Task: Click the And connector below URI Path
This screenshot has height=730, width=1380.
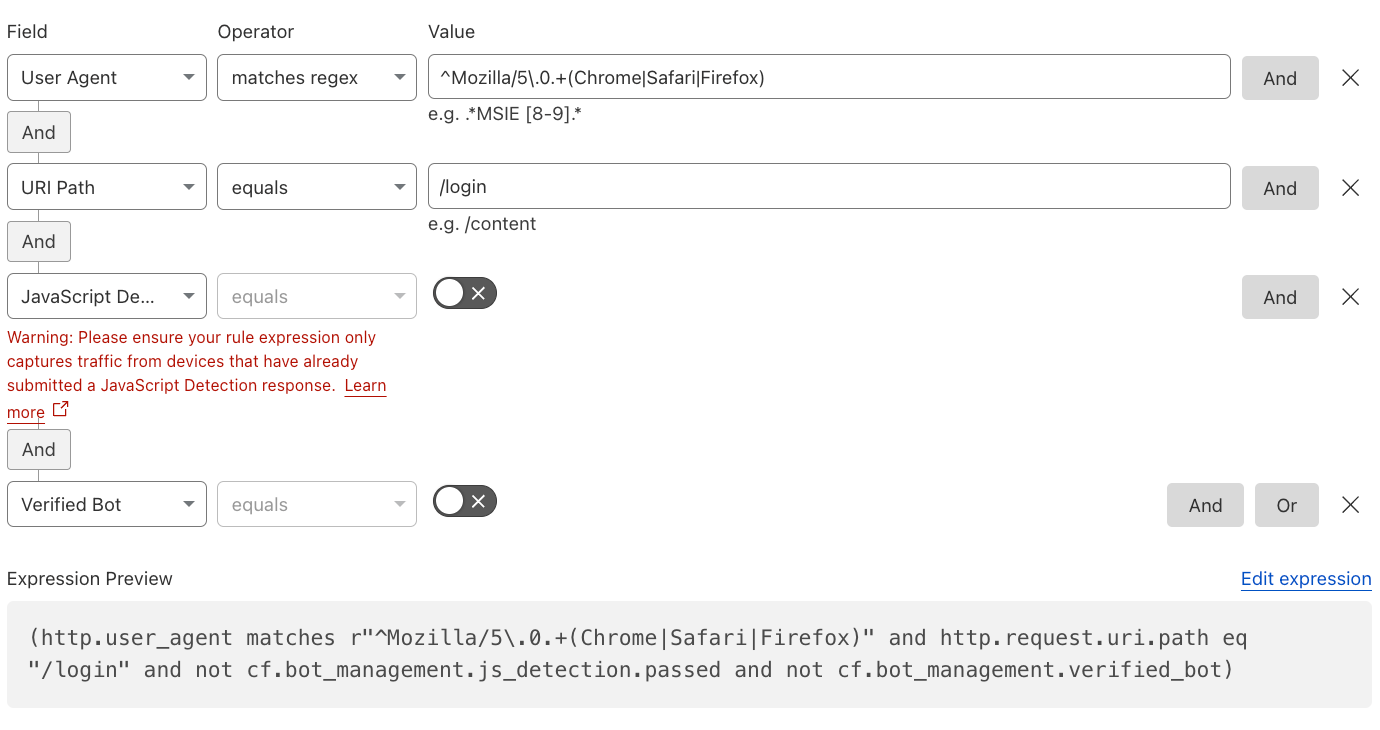Action: pyautogui.click(x=39, y=241)
